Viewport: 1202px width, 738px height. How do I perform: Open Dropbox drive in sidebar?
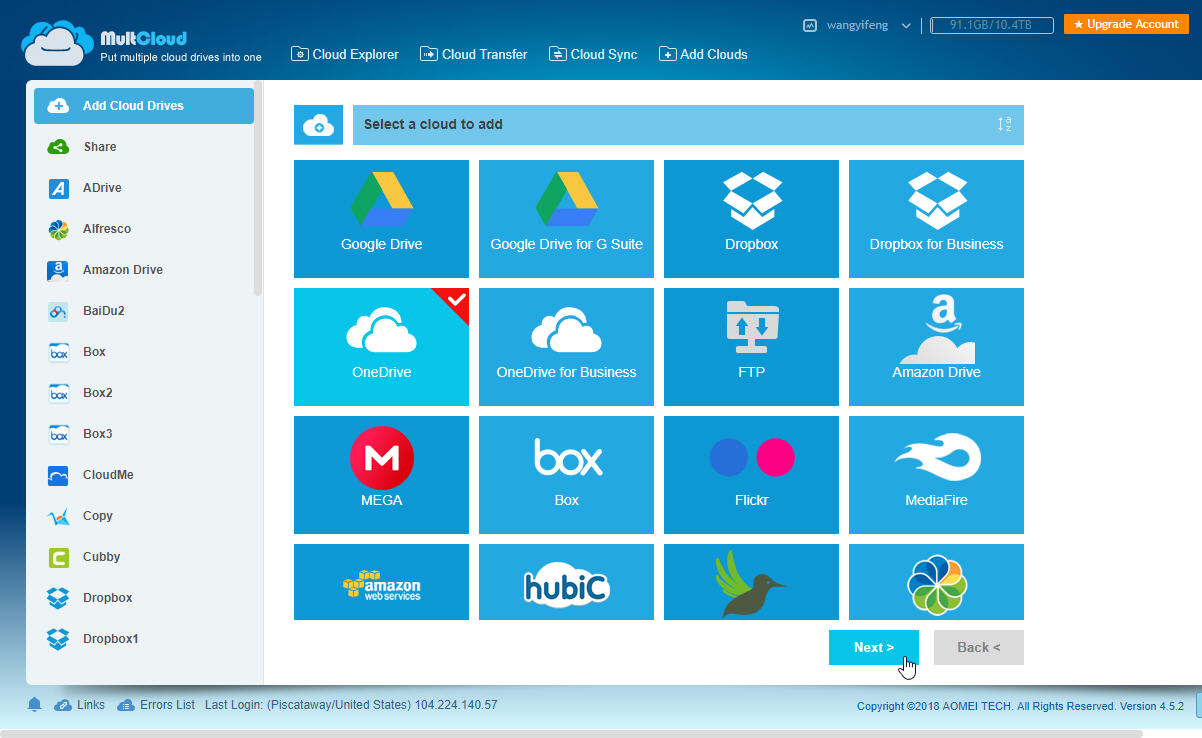coord(144,598)
